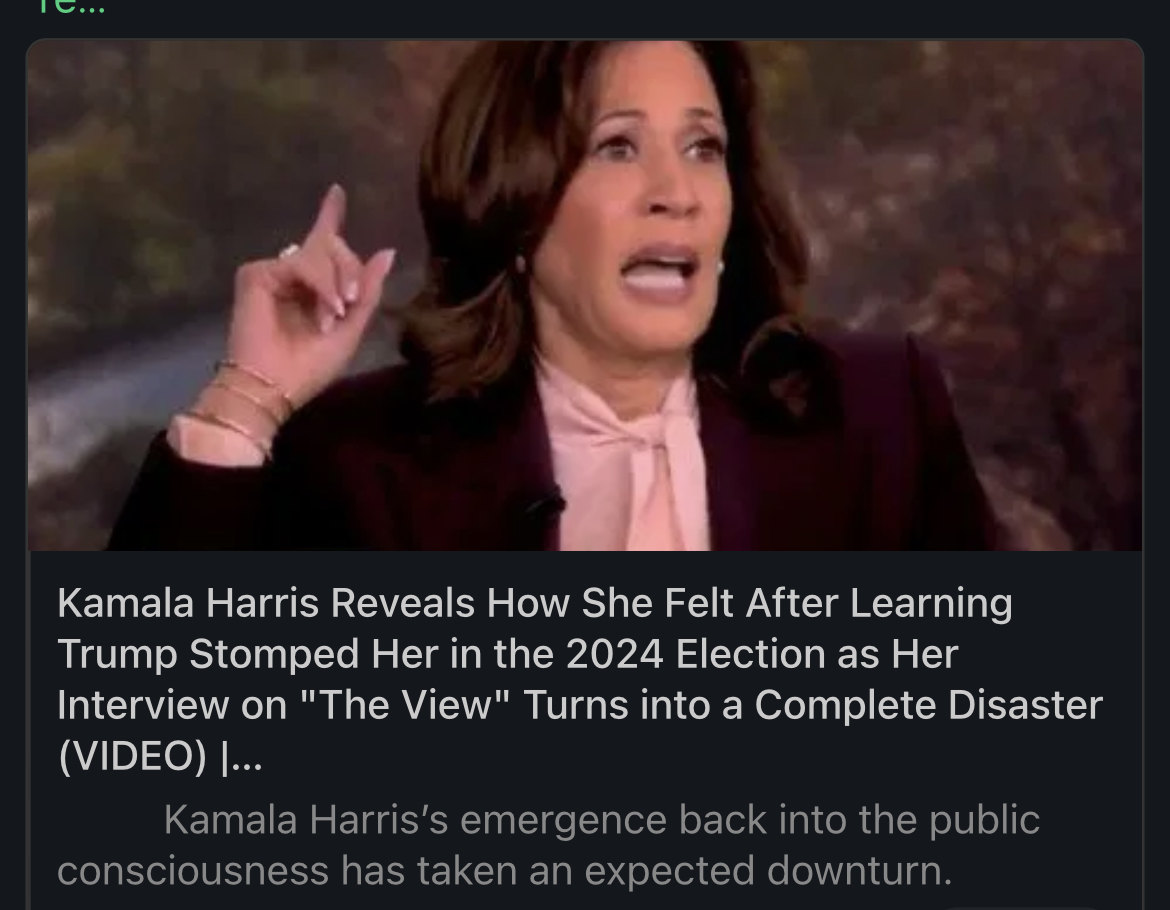Click the truncated '(VIDEO) |...' headline ending

point(160,756)
